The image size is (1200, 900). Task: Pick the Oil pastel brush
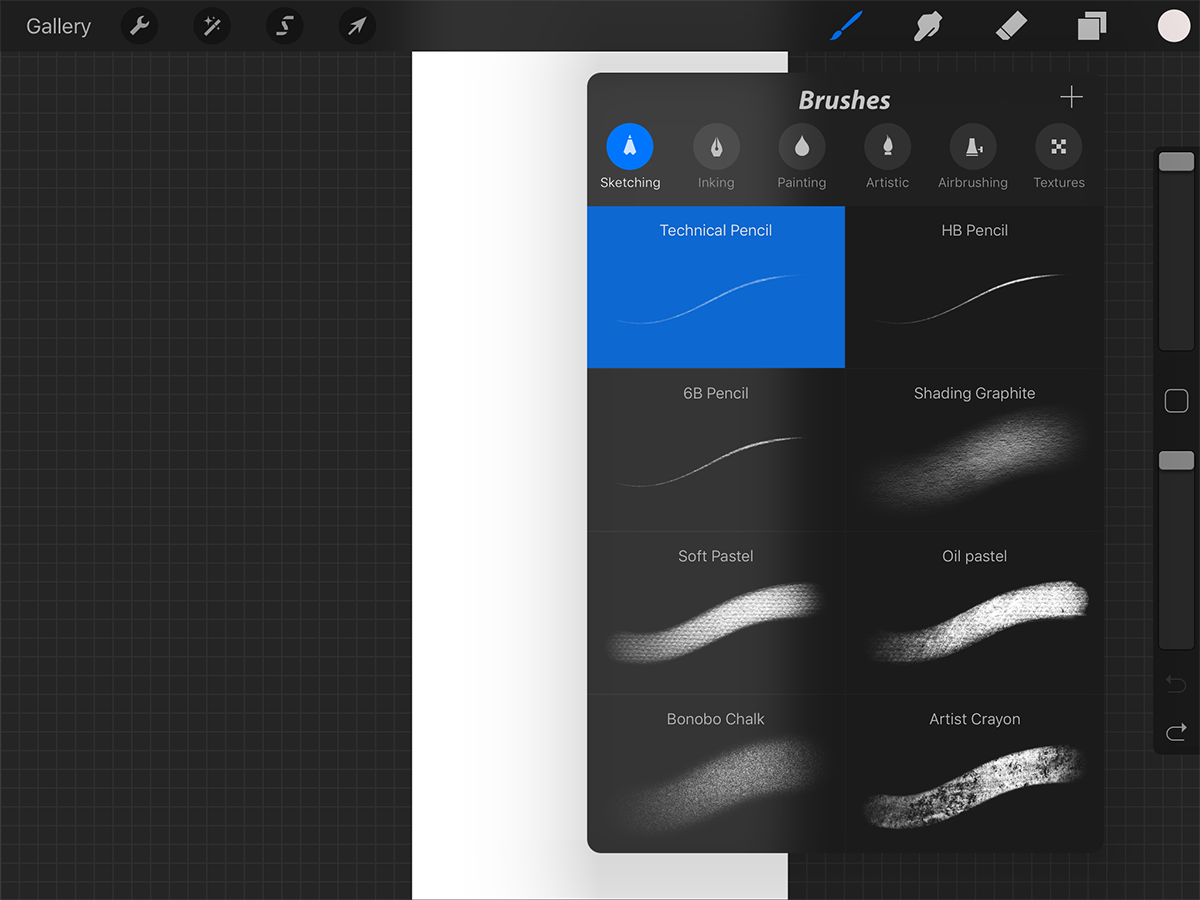(975, 613)
